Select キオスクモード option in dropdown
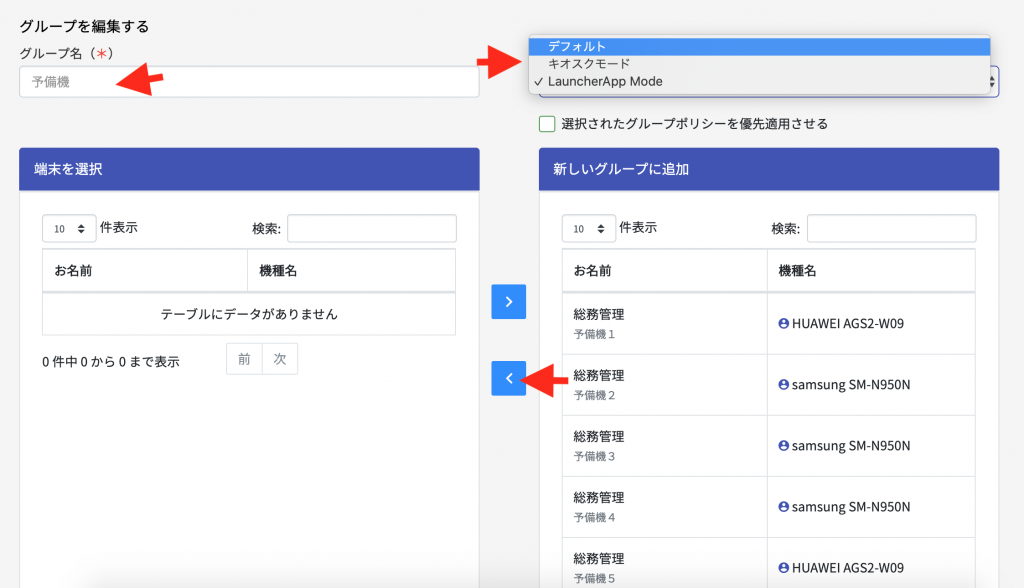 760,64
